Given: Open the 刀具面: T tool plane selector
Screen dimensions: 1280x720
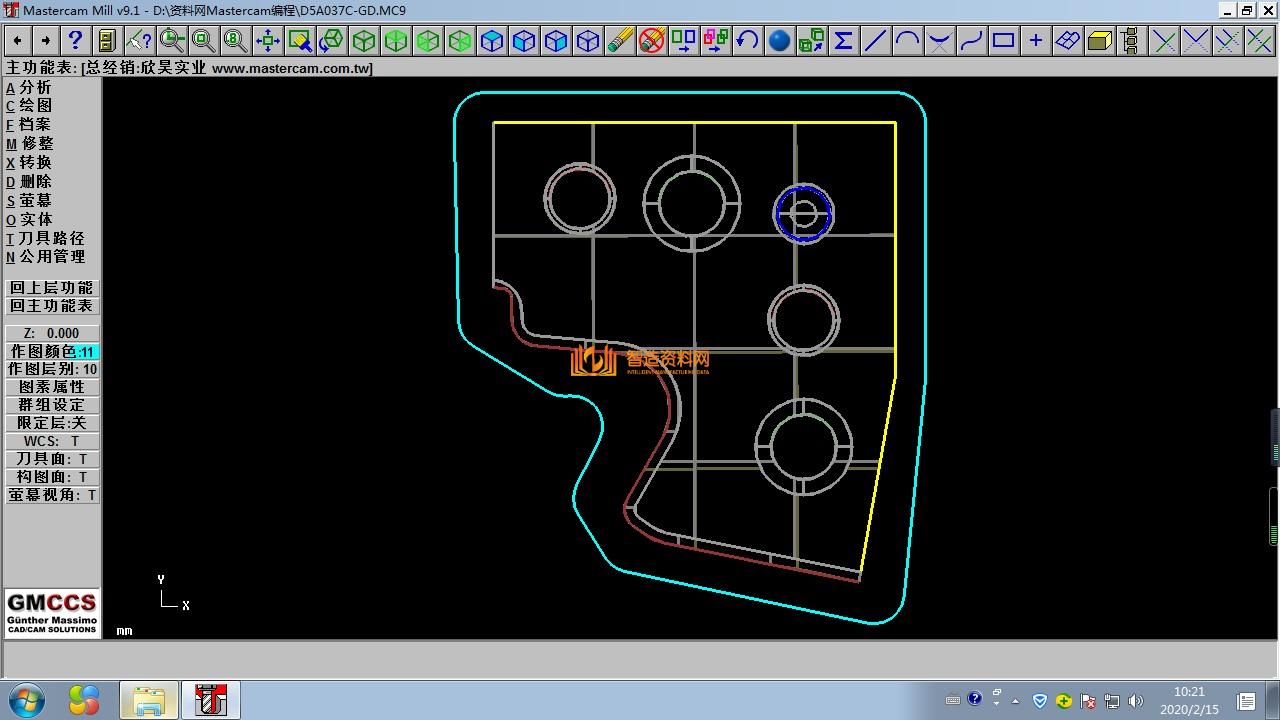Looking at the screenshot, I should point(52,459).
